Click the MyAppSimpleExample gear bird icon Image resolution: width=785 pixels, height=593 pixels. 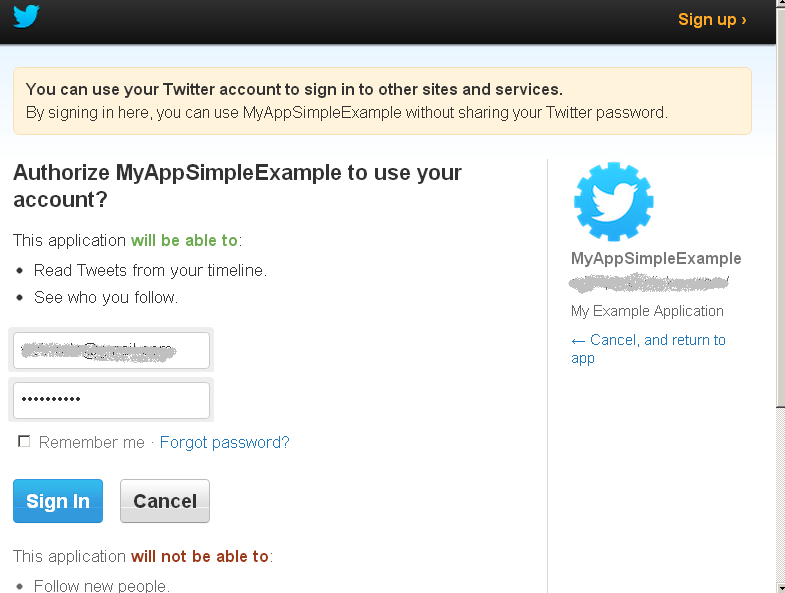coord(613,202)
